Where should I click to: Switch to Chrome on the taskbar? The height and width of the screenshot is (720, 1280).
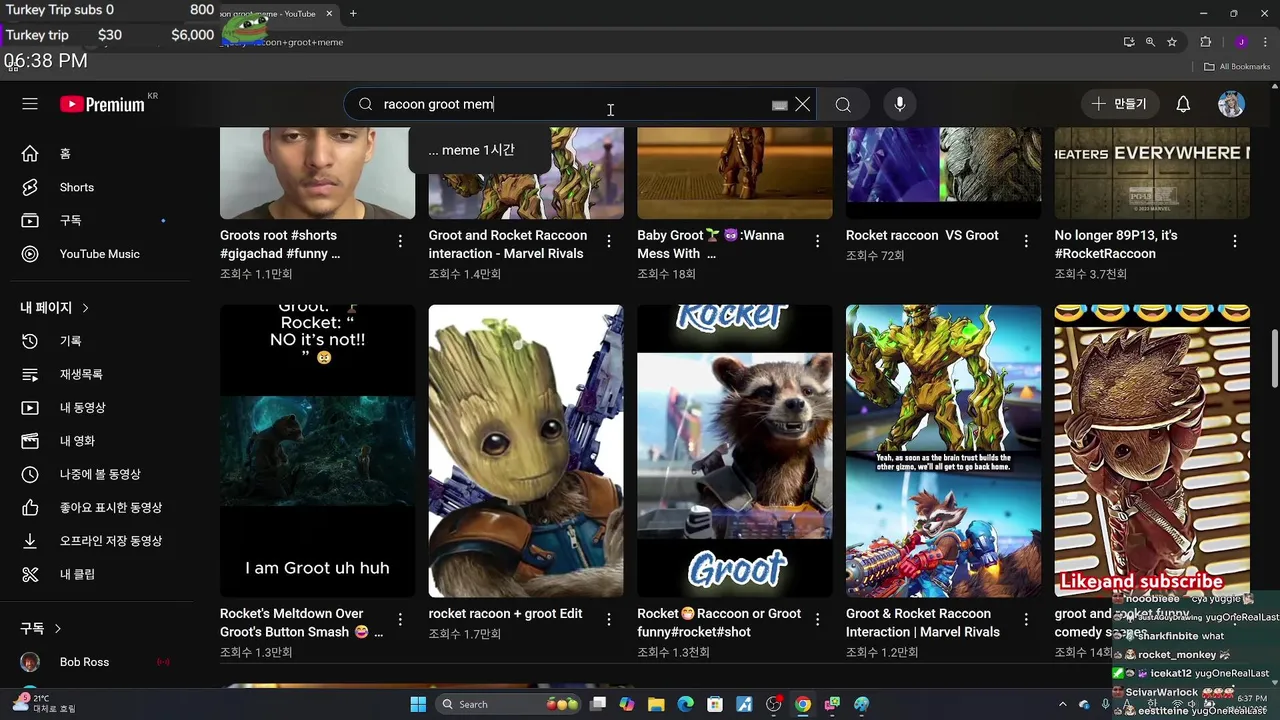pos(802,704)
